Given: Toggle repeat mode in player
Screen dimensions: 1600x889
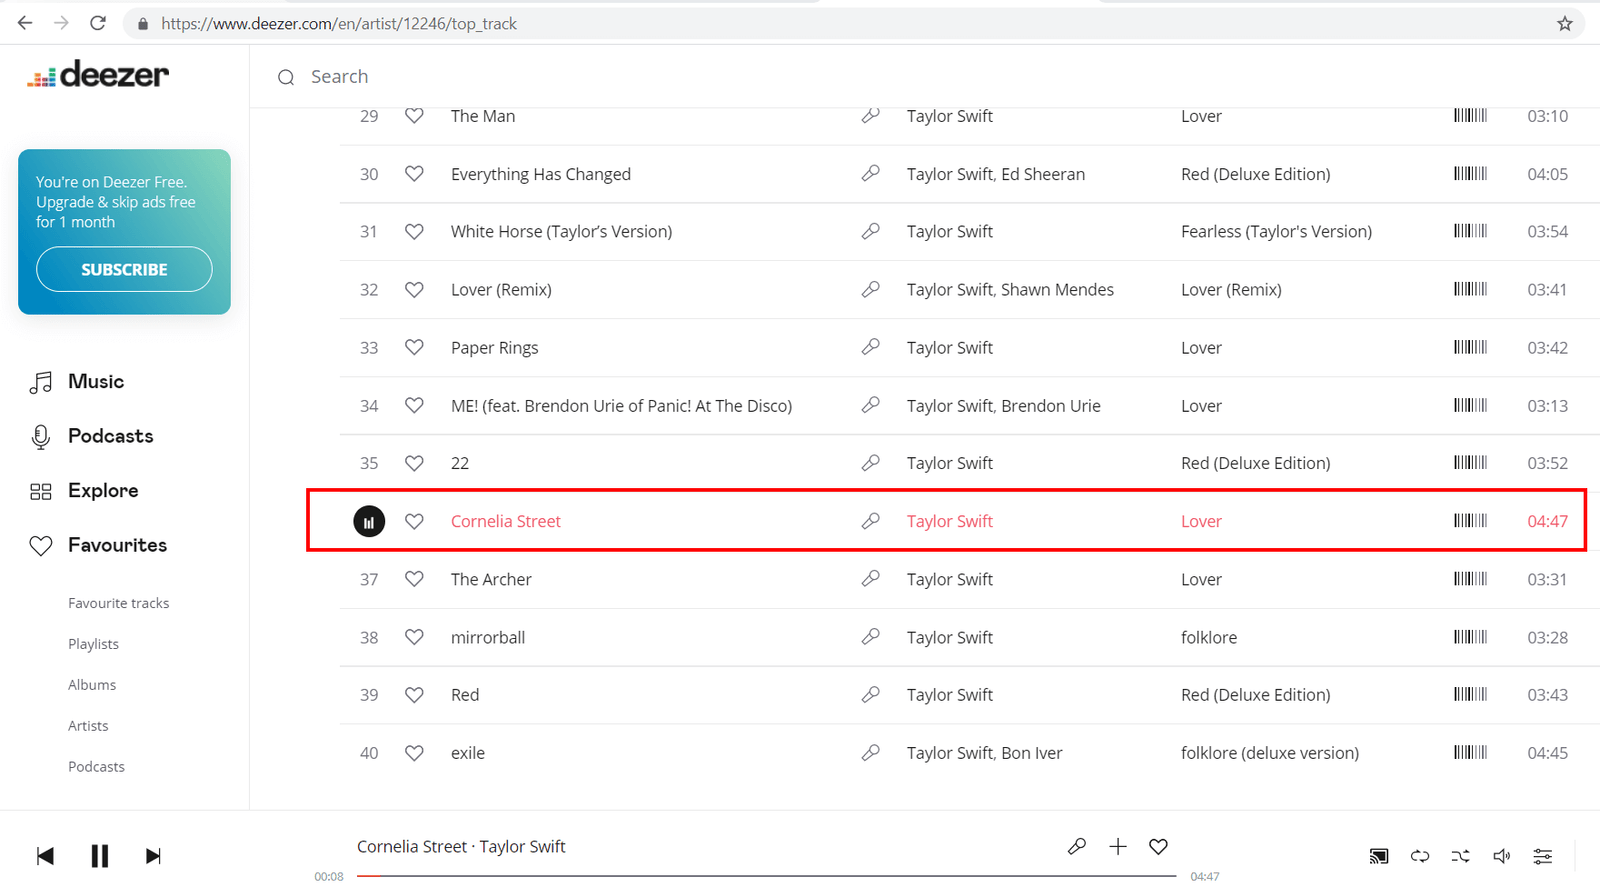Looking at the screenshot, I should (1420, 856).
